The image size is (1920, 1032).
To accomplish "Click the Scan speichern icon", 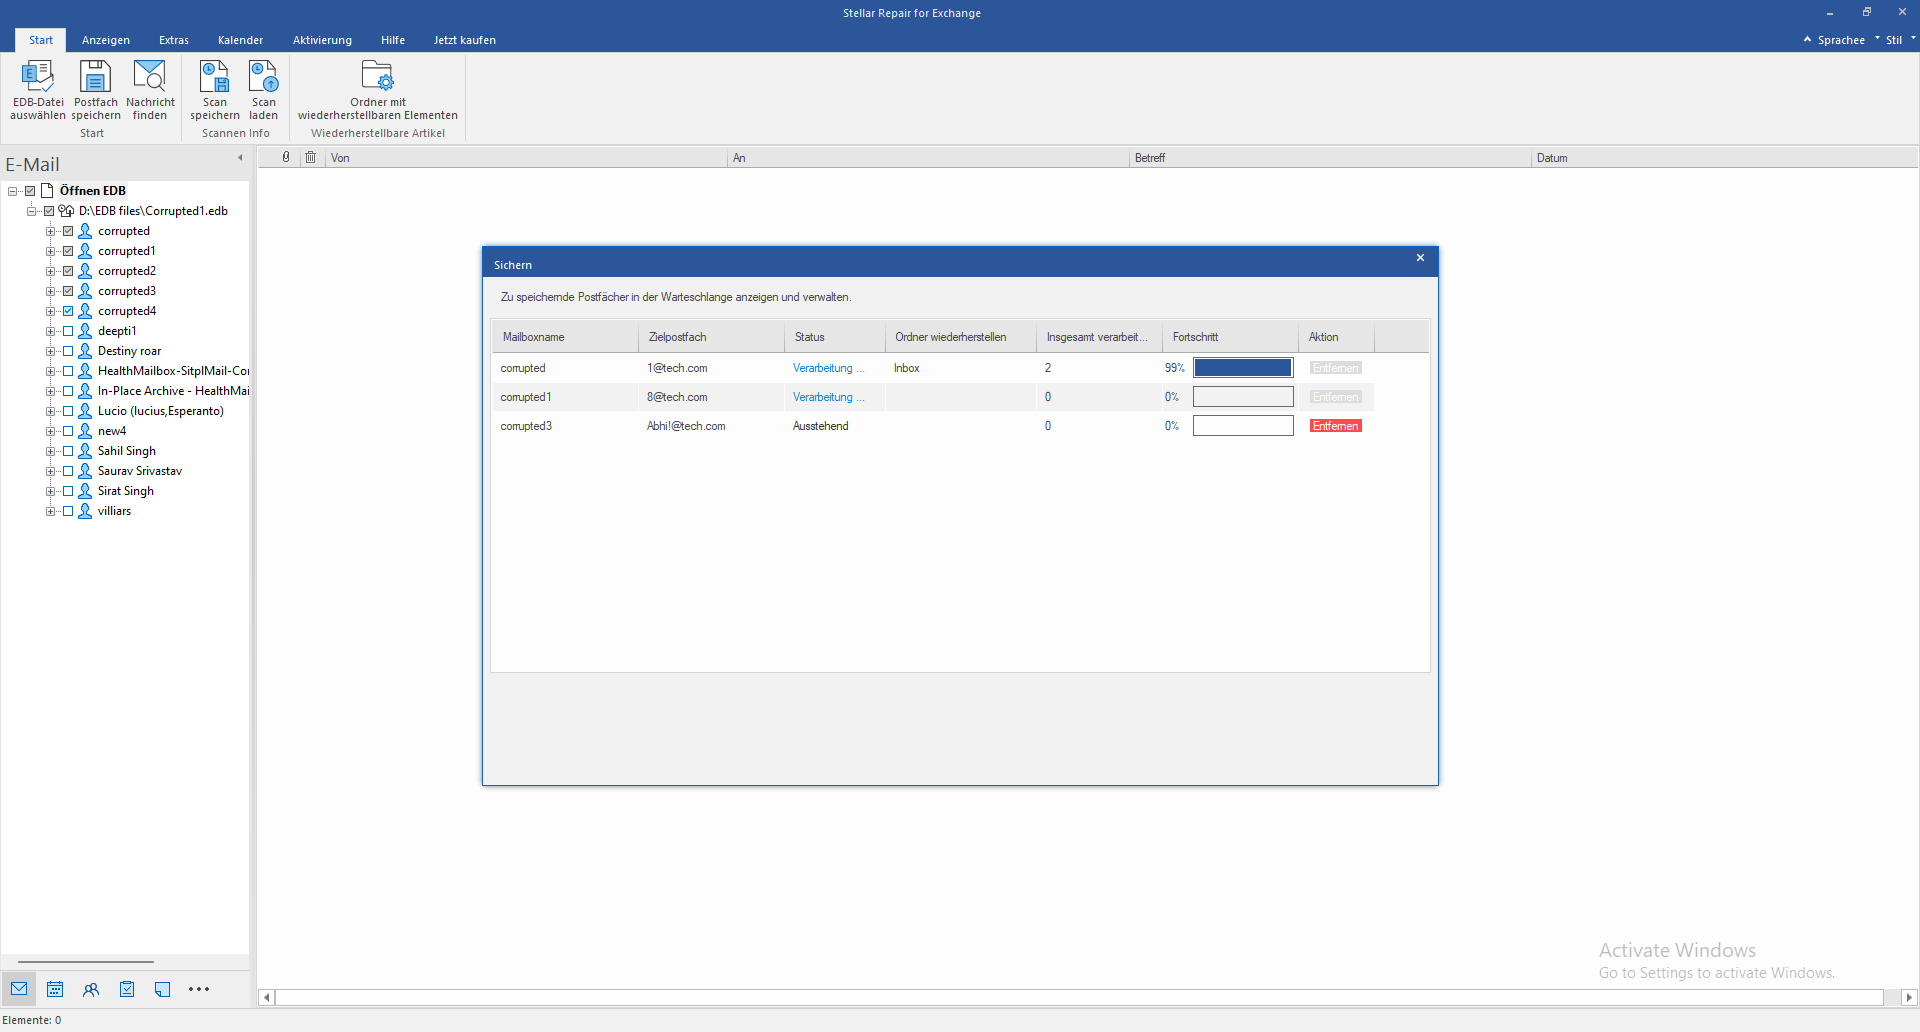I will (x=215, y=76).
